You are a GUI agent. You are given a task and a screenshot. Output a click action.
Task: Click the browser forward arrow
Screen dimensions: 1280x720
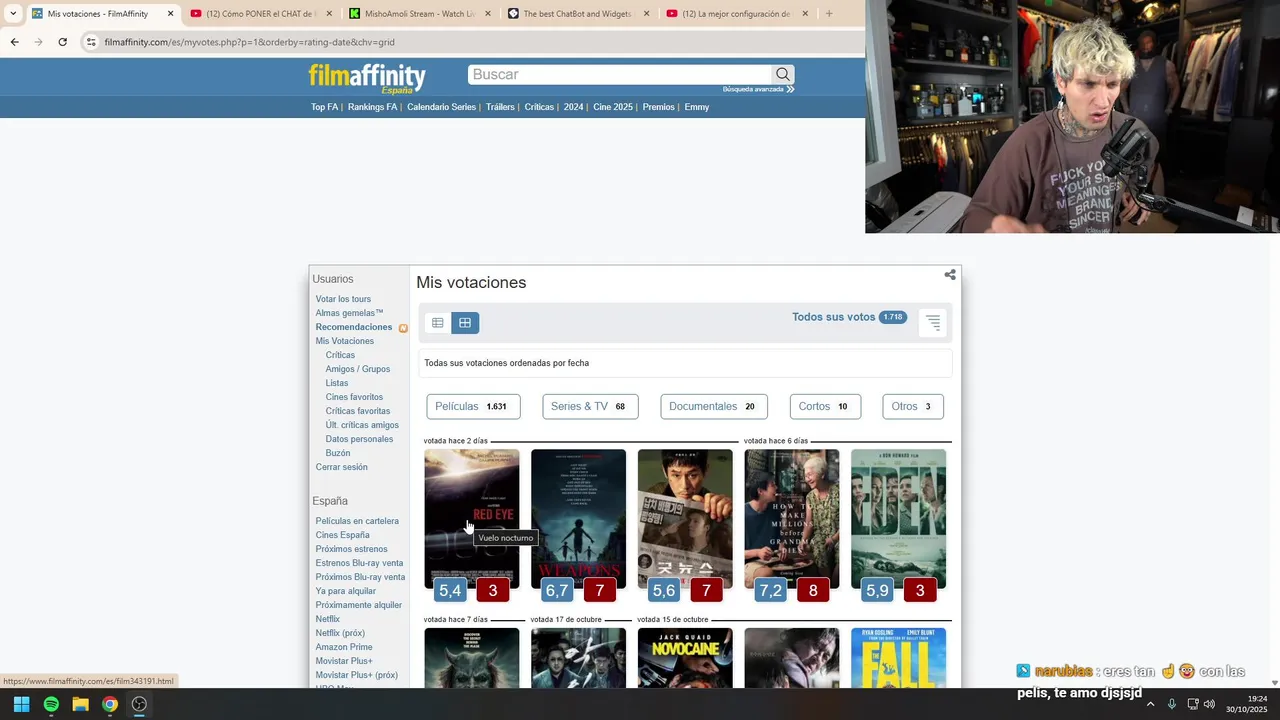coord(38,42)
